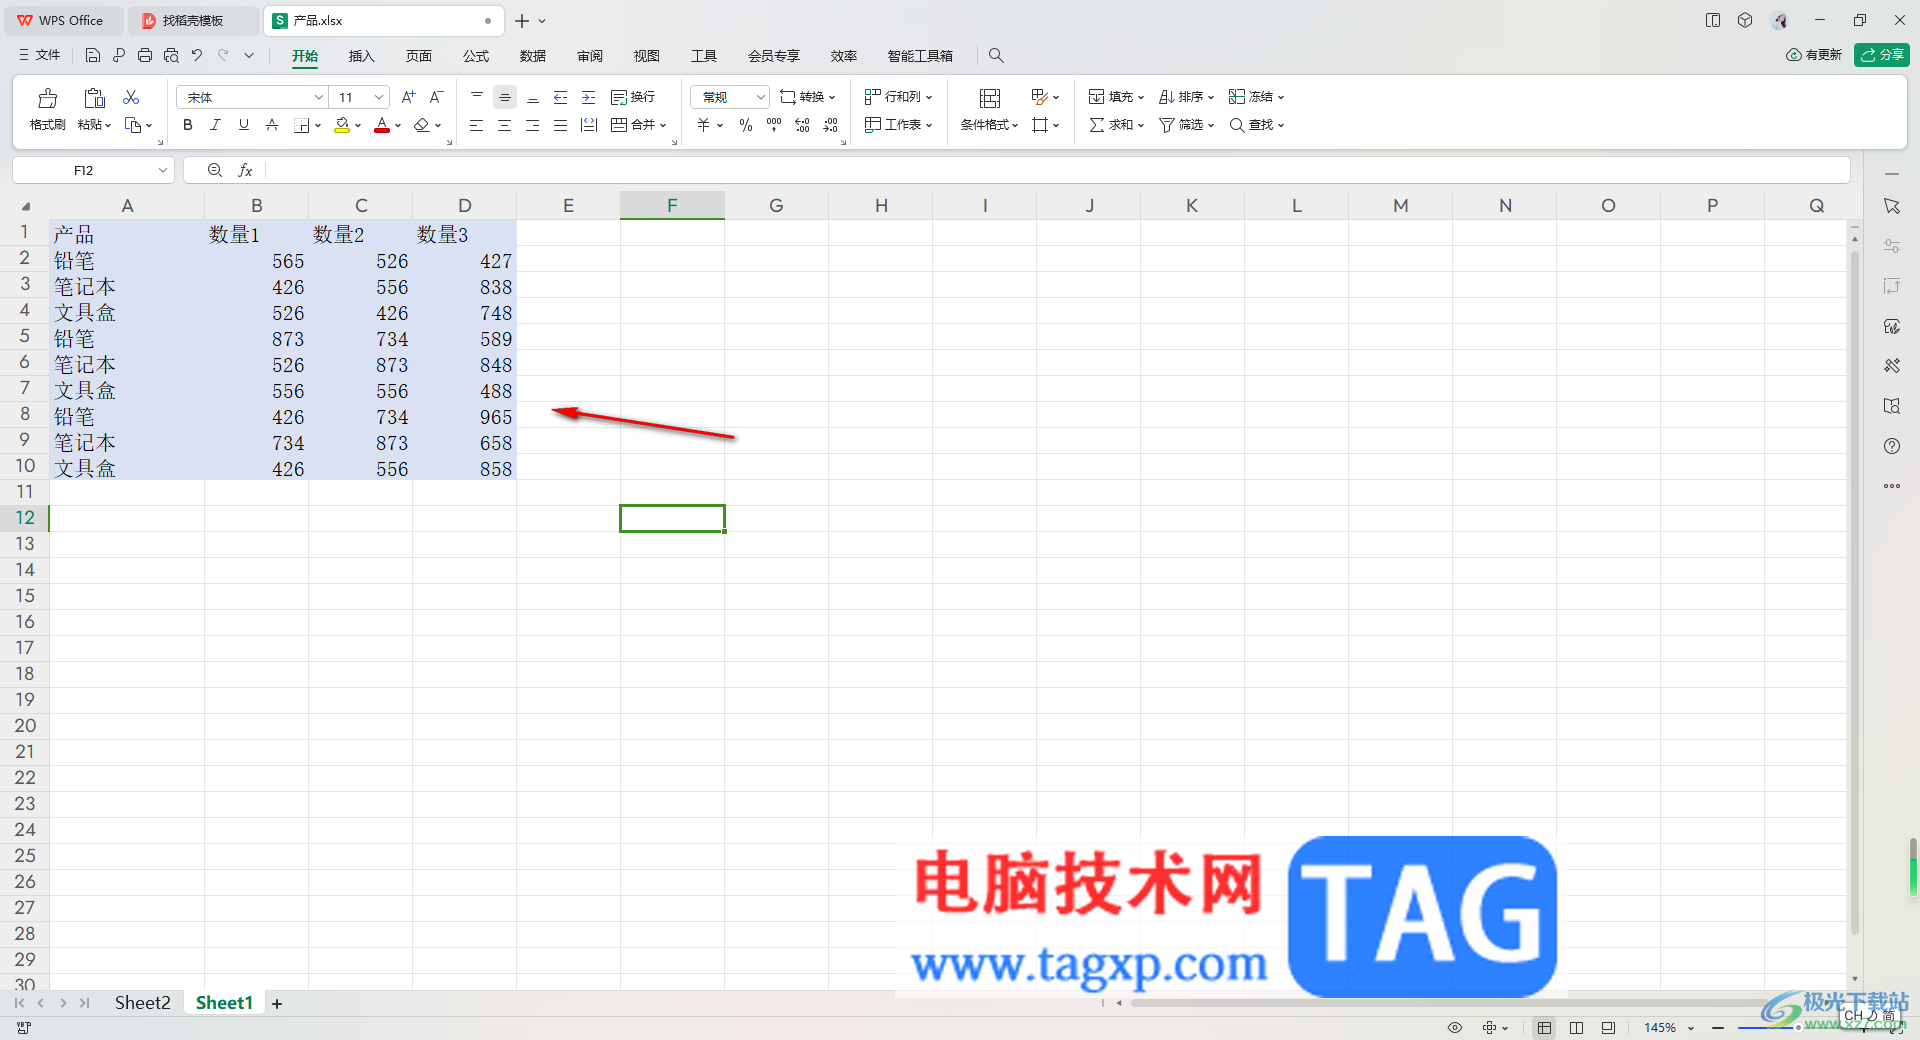This screenshot has height=1040, width=1920.
Task: Click the formula bar zoom magnifier icon
Action: point(215,171)
